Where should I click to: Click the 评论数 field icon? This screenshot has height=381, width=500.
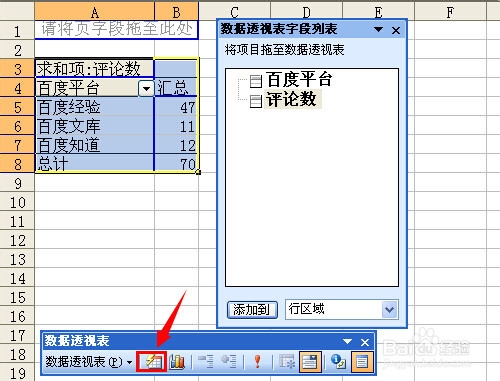tap(256, 101)
